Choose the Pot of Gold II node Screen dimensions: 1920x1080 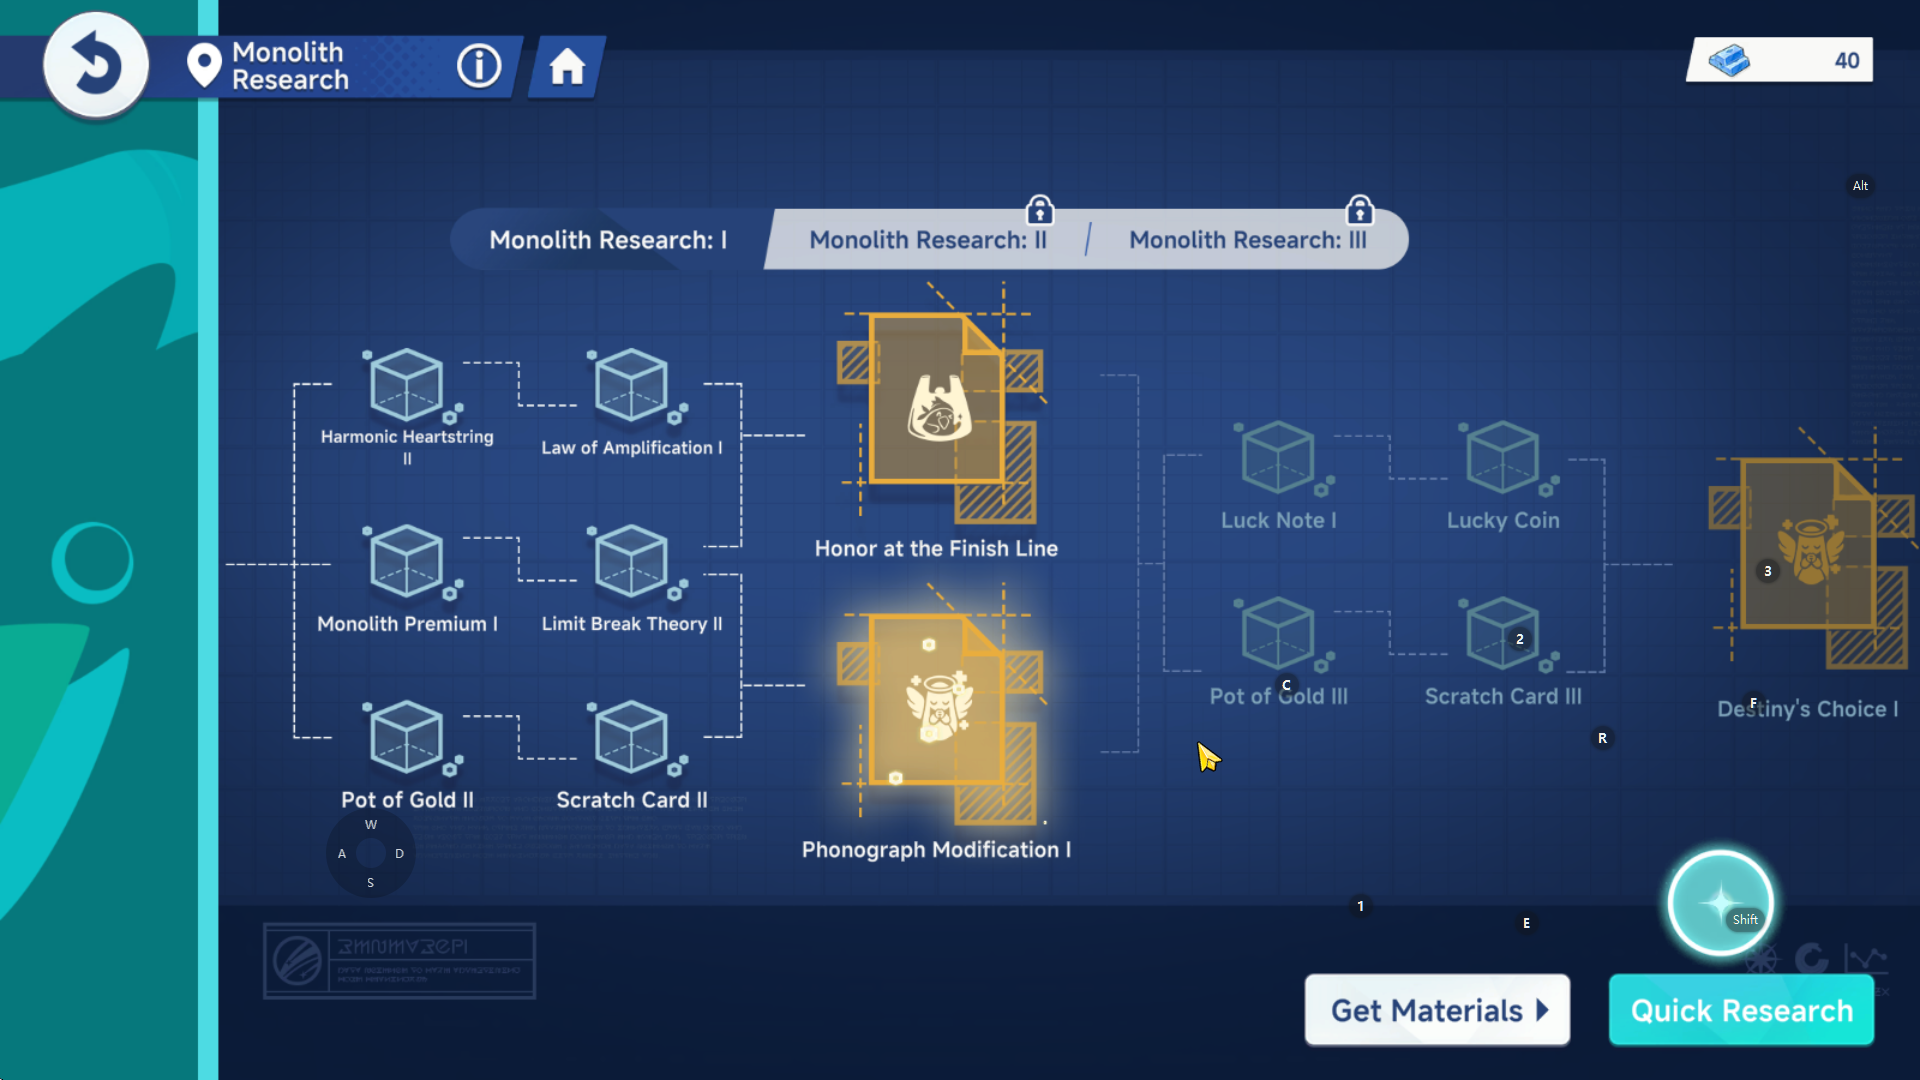click(x=407, y=738)
